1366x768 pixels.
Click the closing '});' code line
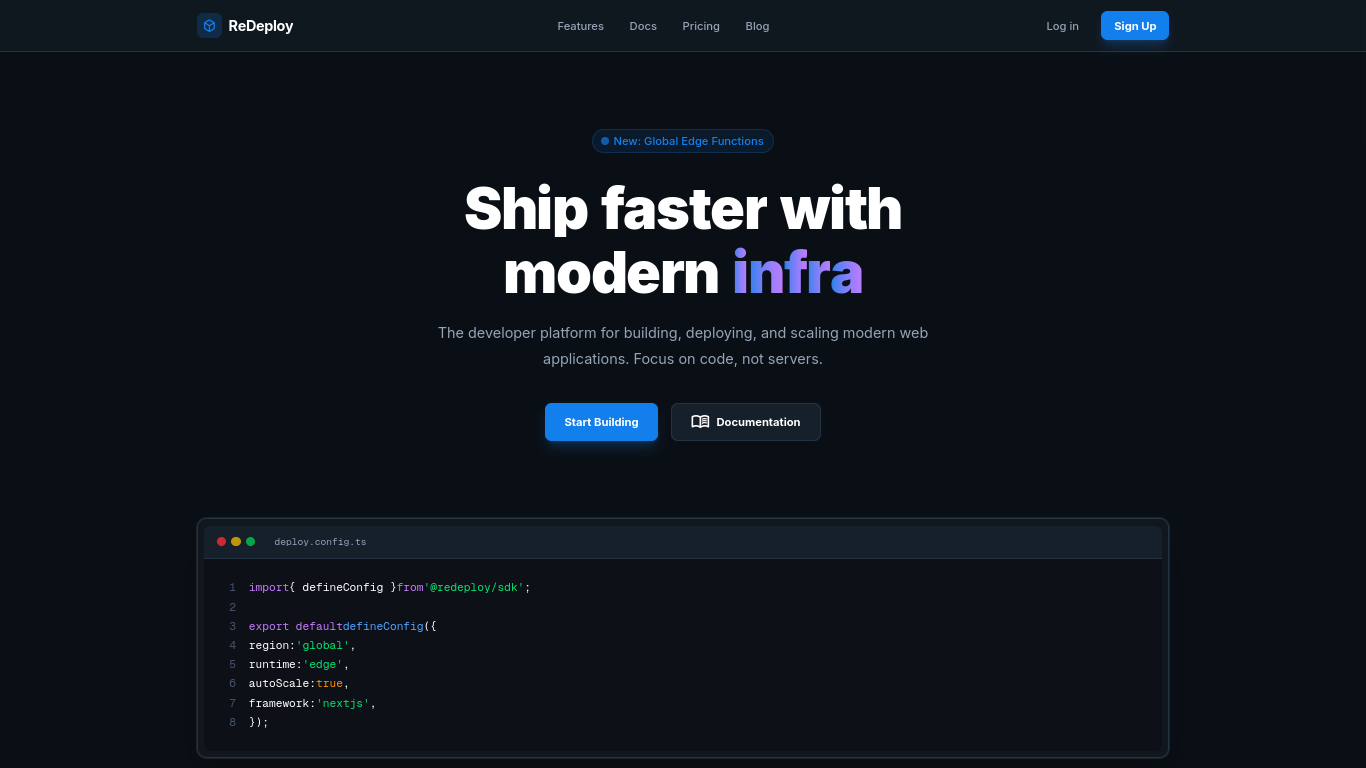click(x=259, y=722)
